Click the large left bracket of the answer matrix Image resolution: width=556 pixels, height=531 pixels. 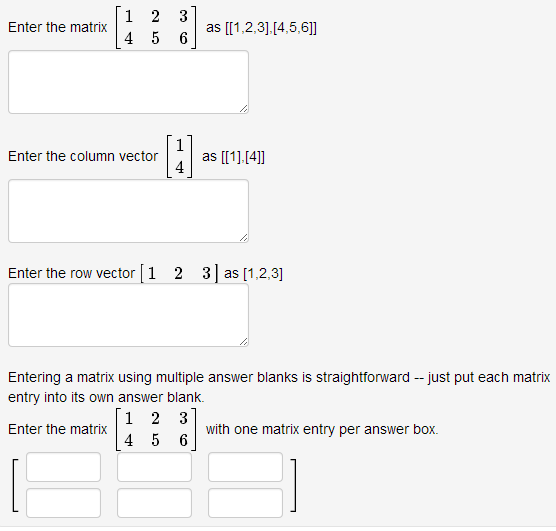pyautogui.click(x=15, y=485)
